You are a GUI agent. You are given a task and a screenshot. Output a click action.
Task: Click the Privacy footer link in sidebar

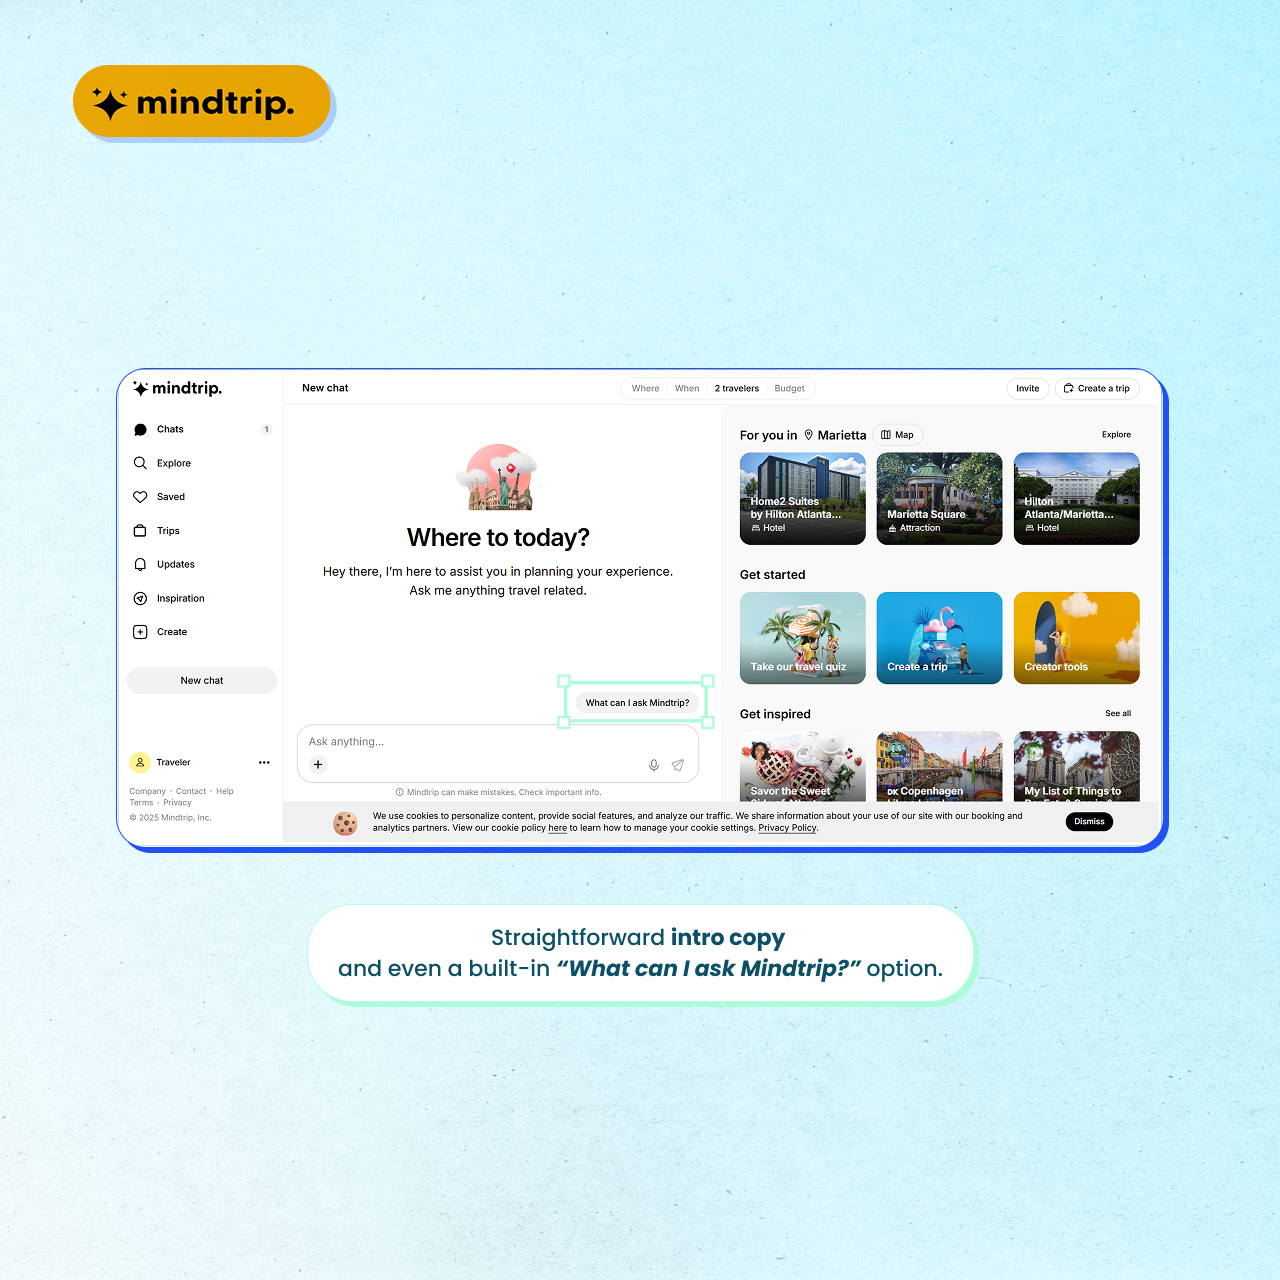(x=177, y=803)
